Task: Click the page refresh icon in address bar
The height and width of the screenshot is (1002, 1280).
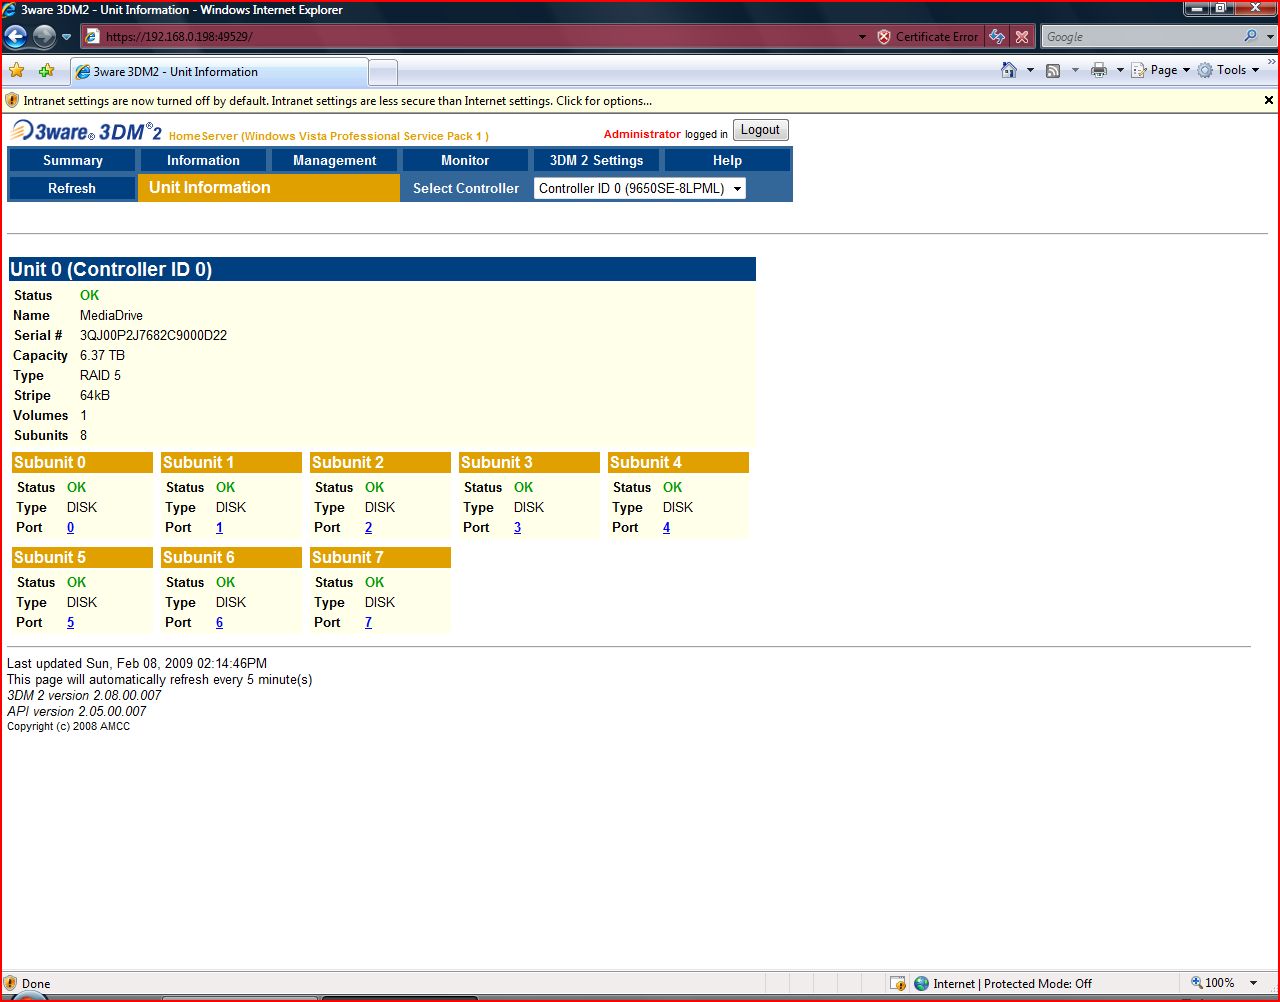Action: 997,37
